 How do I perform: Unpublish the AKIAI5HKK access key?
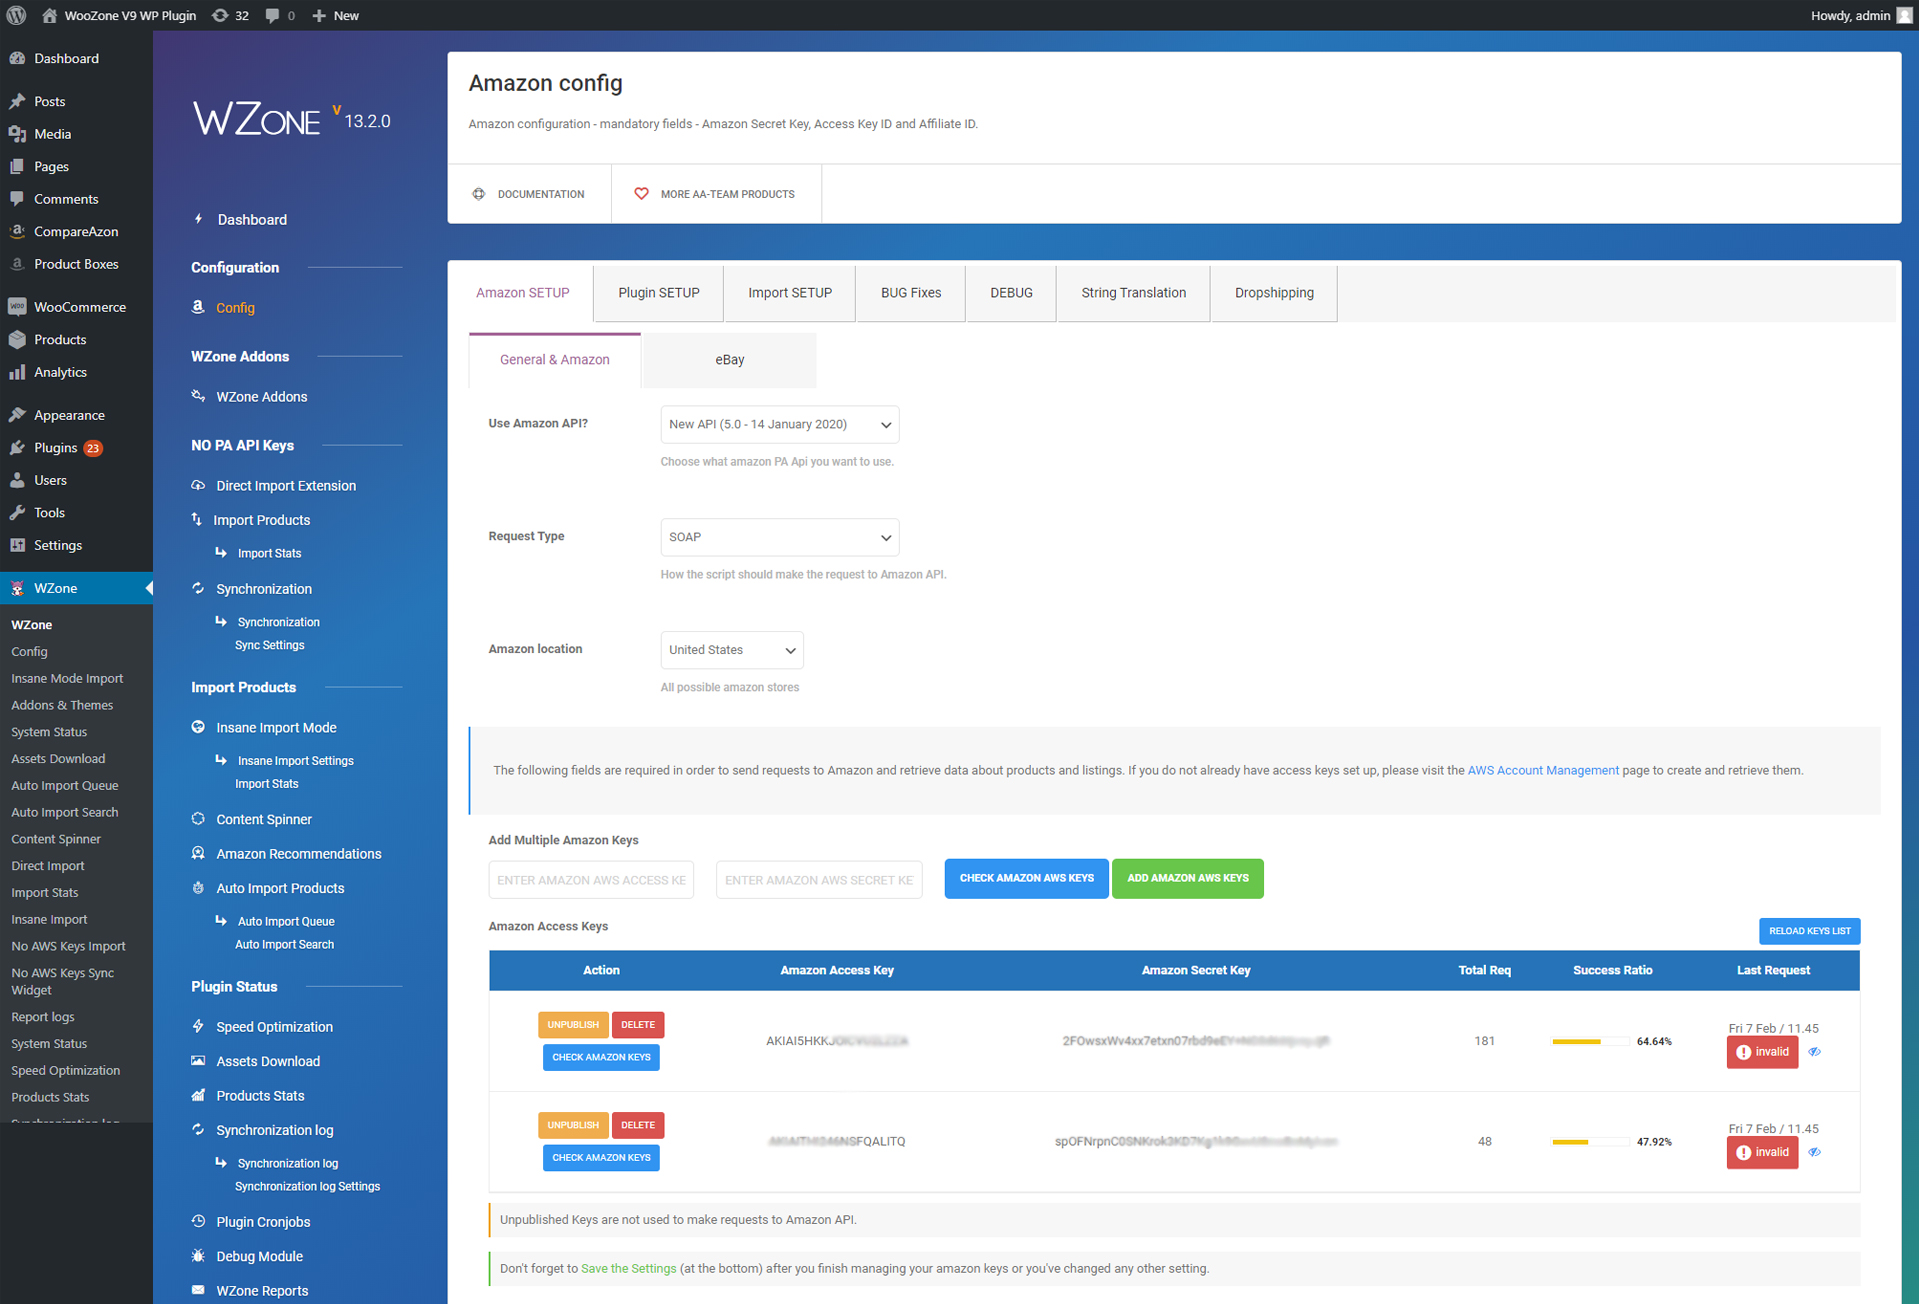tap(573, 1025)
